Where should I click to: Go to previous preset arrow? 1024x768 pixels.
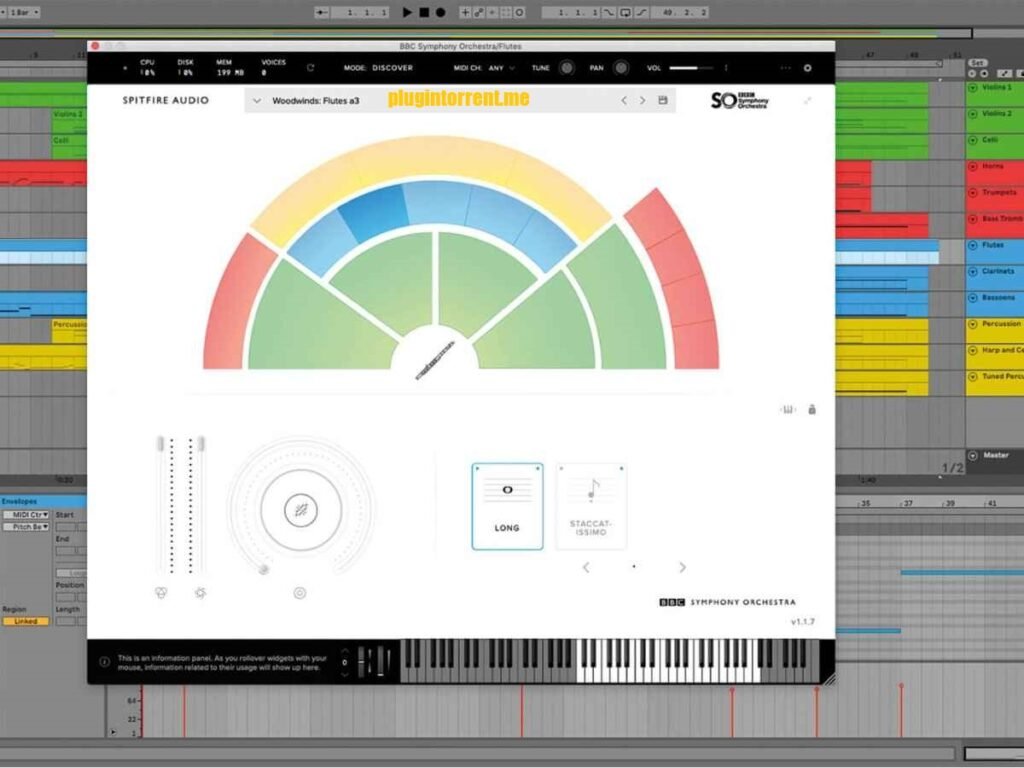624,101
